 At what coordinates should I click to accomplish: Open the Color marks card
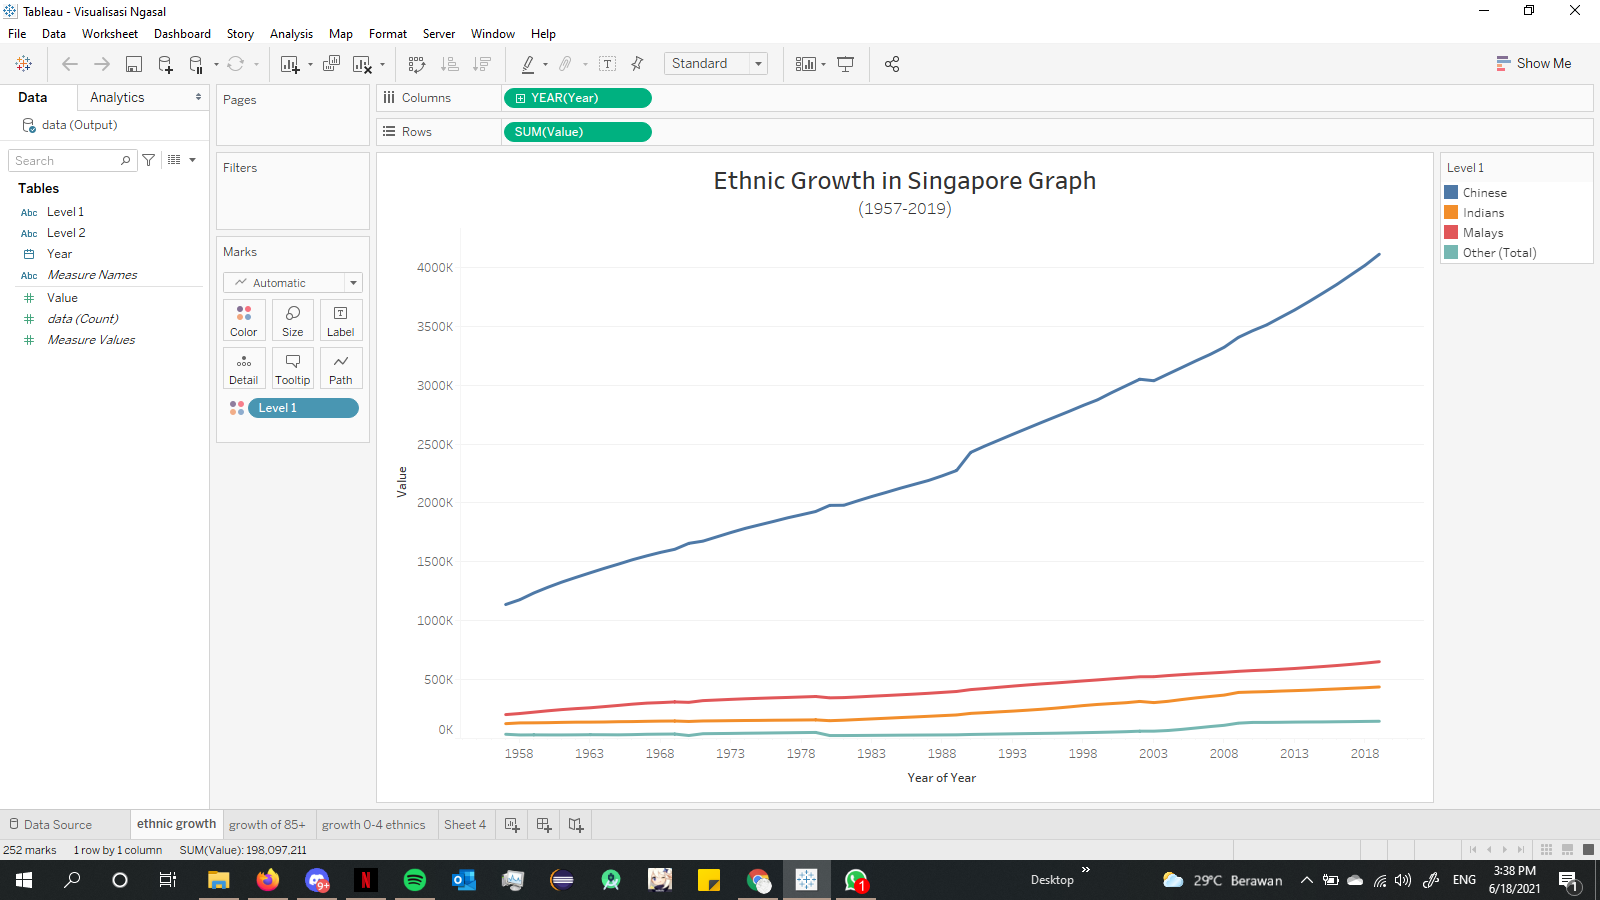pos(244,320)
